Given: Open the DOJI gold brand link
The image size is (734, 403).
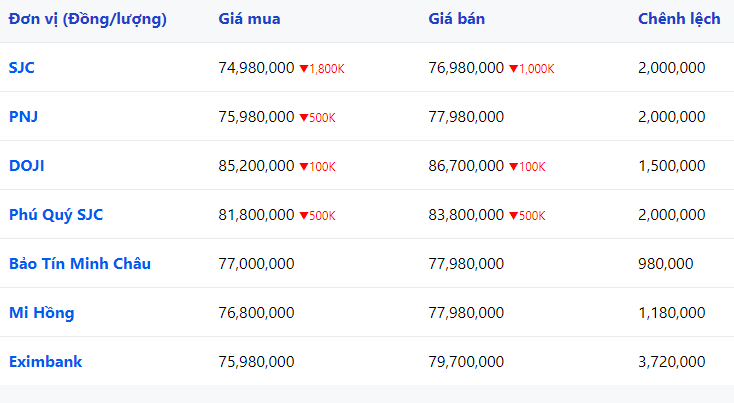Looking at the screenshot, I should pos(27,166).
